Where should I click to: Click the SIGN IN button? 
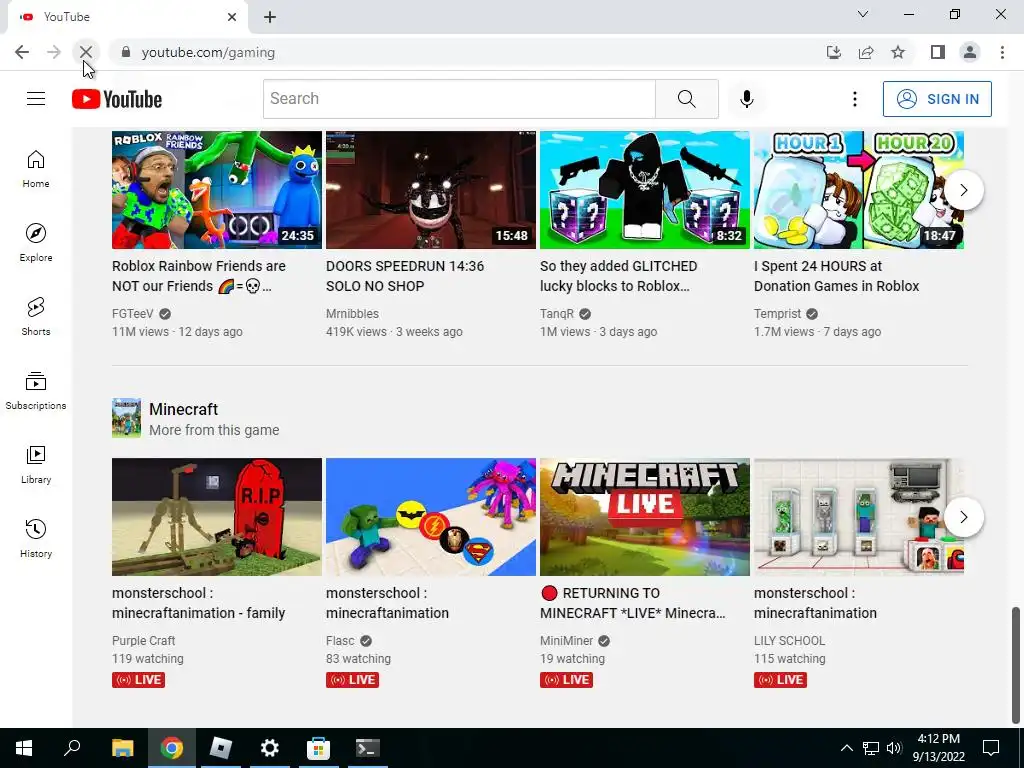point(936,99)
